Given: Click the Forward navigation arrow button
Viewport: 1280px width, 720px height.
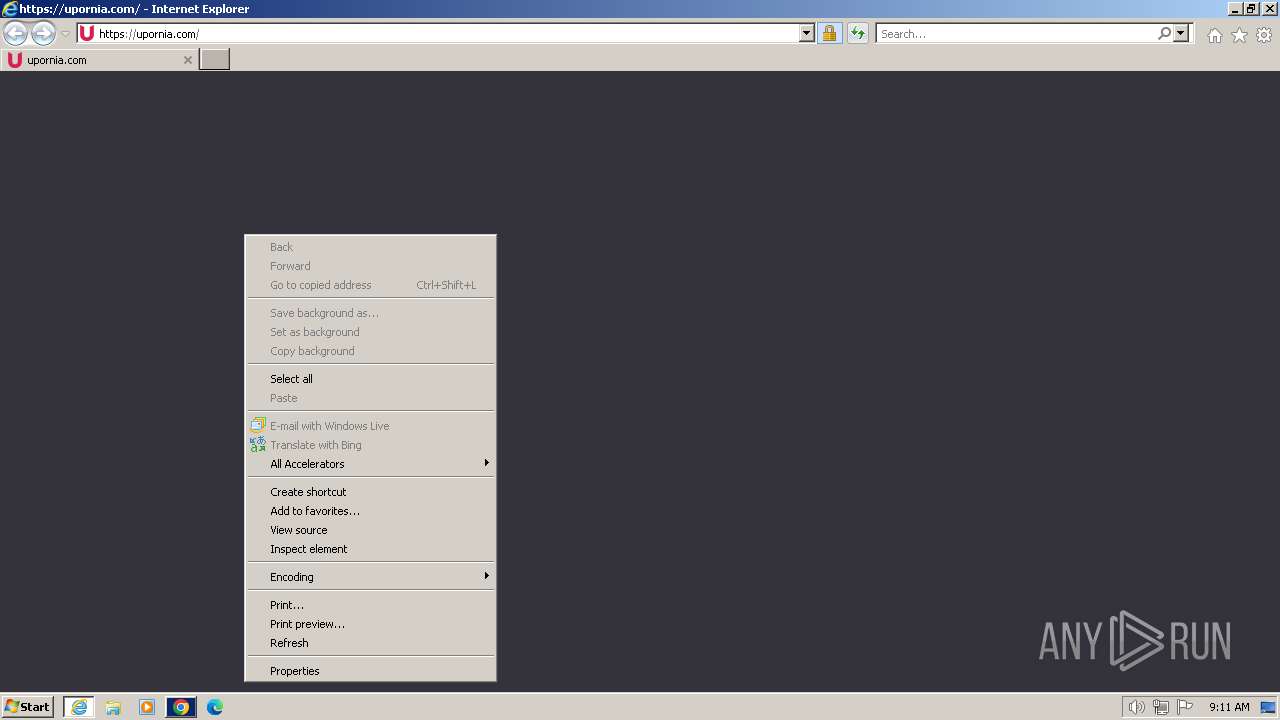Looking at the screenshot, I should pyautogui.click(x=43, y=34).
